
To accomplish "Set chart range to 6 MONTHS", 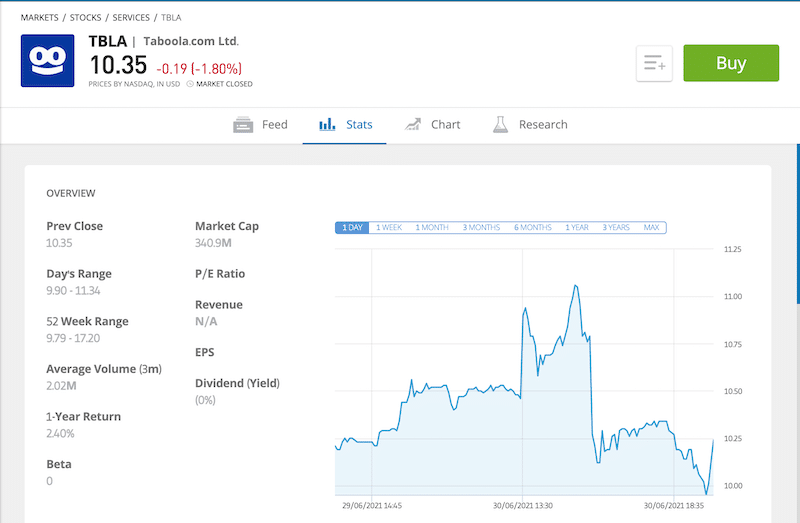I will [x=533, y=228].
